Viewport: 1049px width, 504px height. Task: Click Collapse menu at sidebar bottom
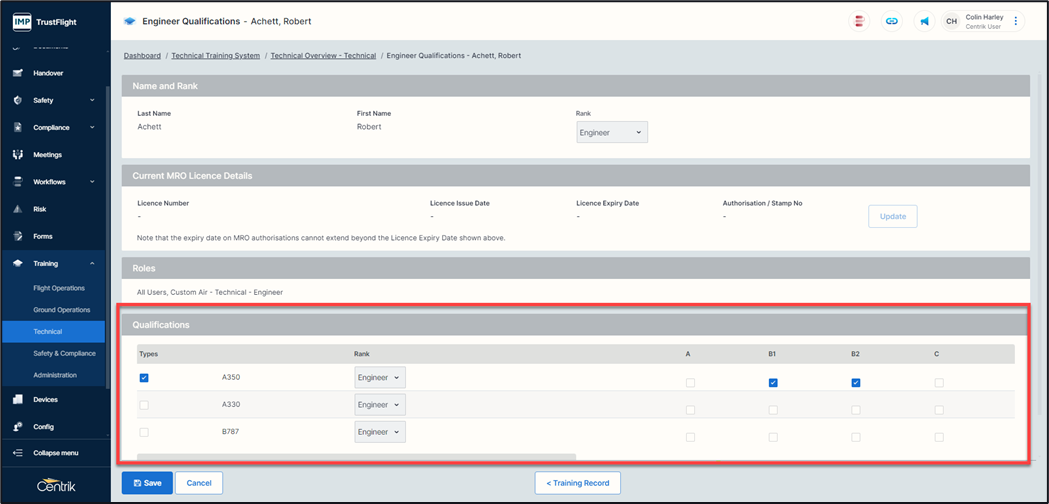click(57, 453)
